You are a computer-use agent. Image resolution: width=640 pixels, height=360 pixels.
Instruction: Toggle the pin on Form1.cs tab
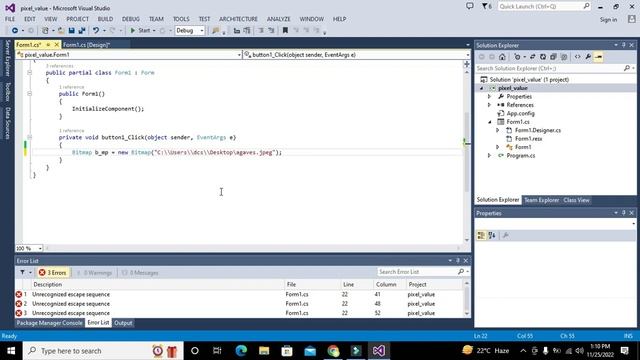coord(48,44)
